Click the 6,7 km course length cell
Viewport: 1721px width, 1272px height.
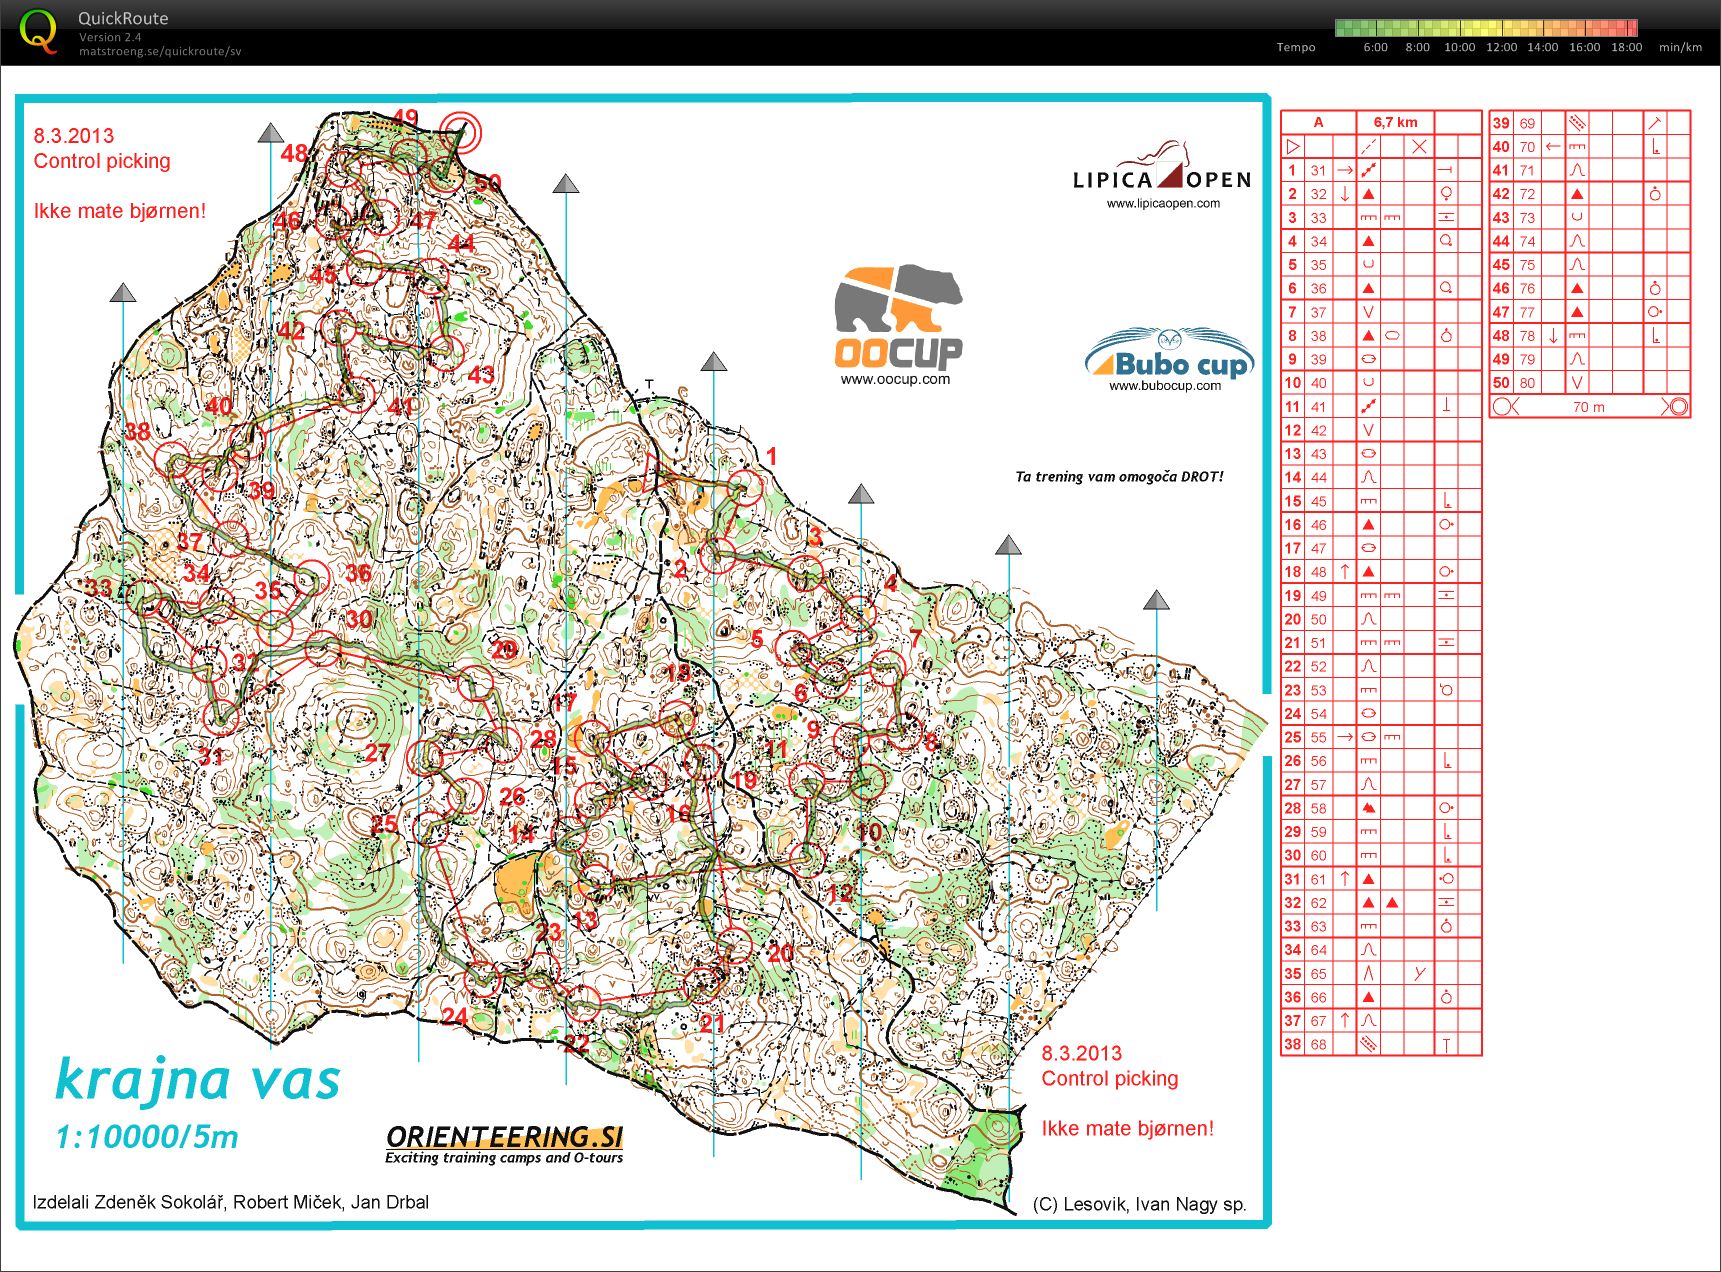(1395, 122)
